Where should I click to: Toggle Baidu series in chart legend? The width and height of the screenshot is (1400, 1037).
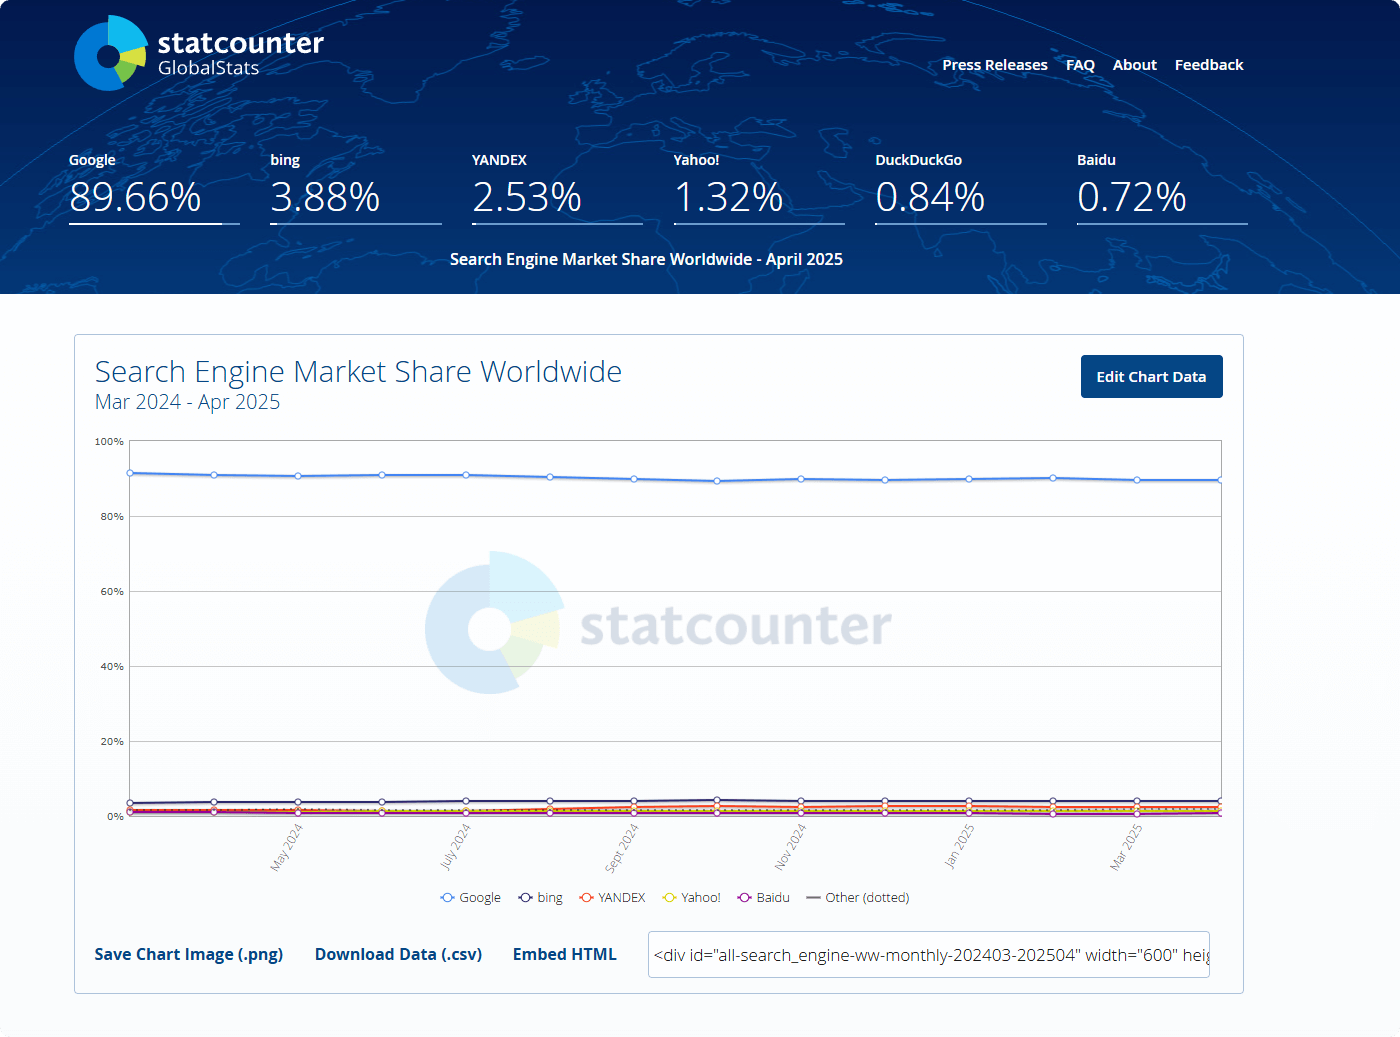point(764,898)
